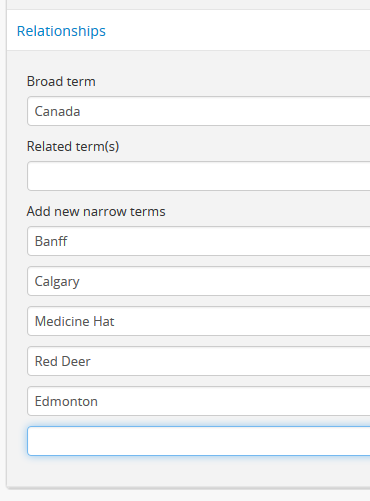Select the Banff narrow term field
Screen dimensions: 370x501
tap(199, 241)
